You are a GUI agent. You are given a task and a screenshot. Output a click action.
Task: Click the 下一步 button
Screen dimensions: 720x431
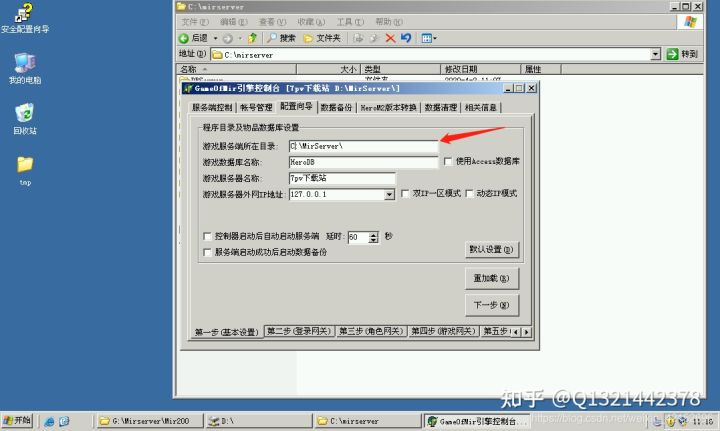[x=492, y=305]
